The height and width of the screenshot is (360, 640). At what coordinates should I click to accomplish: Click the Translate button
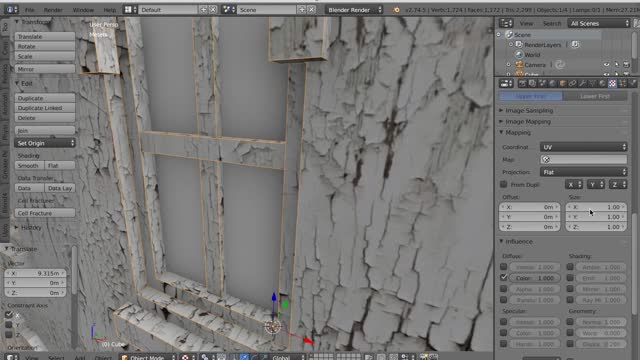pyautogui.click(x=45, y=36)
